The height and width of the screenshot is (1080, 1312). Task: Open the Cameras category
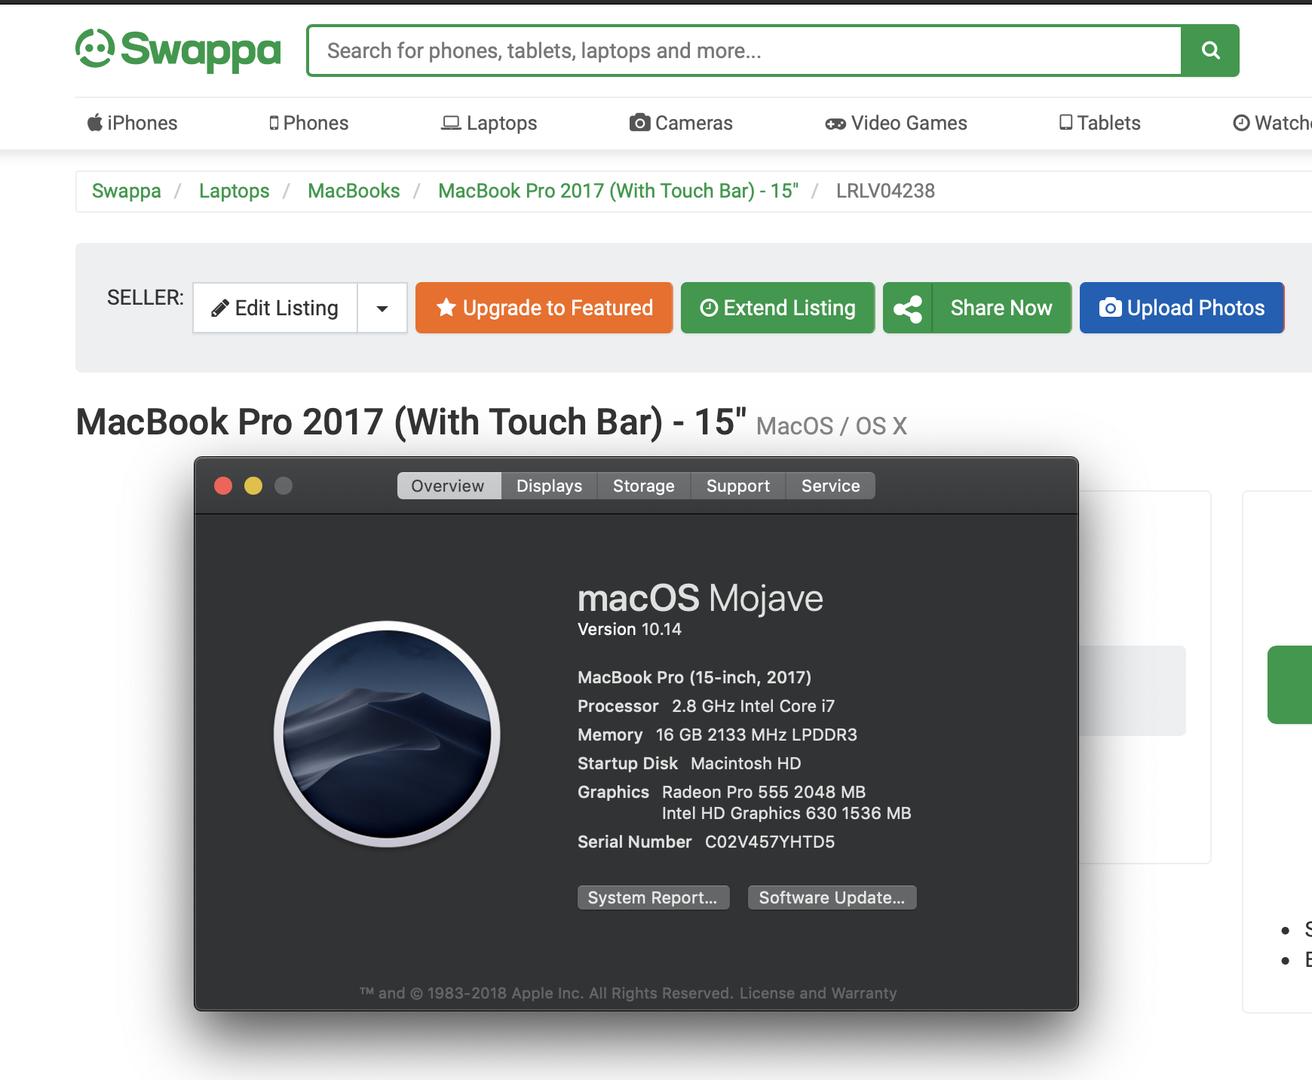681,123
